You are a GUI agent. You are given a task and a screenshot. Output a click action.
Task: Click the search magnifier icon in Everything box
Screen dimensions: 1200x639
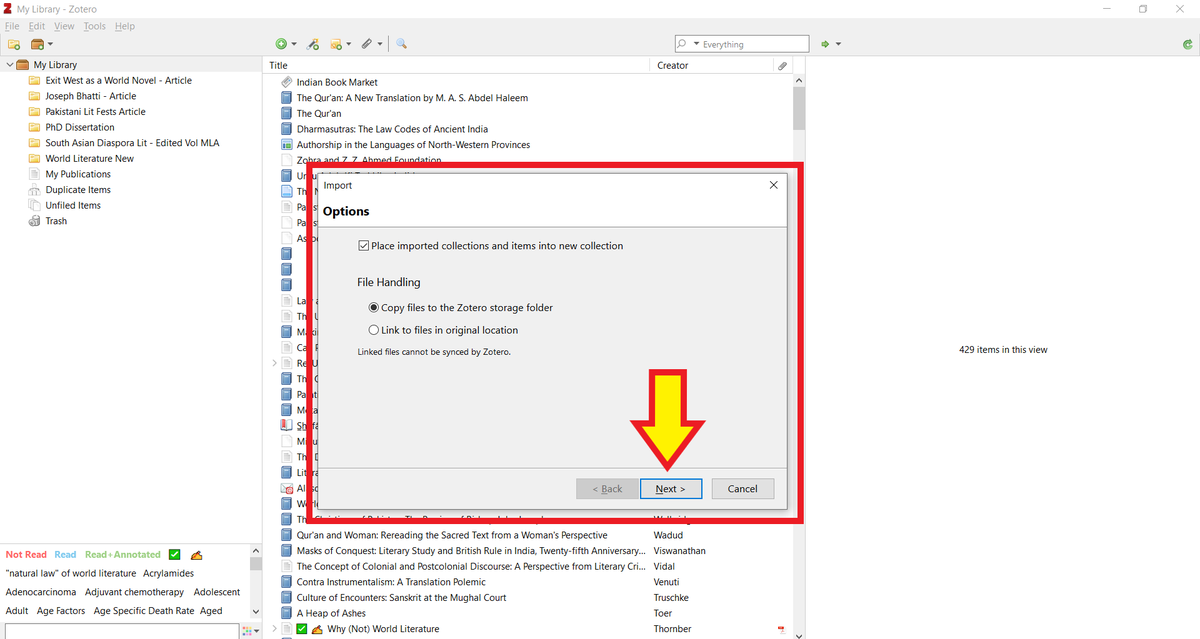683,44
